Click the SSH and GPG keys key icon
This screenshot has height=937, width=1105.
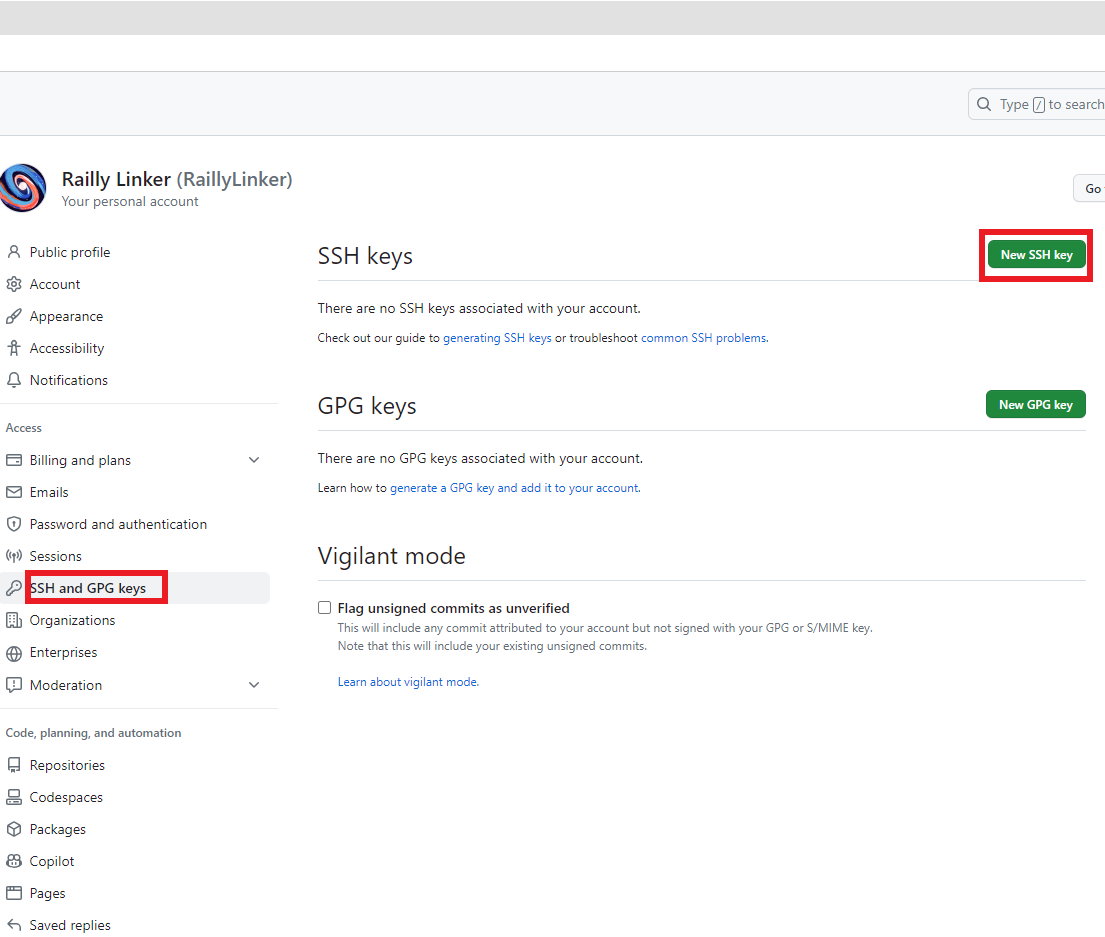coord(14,588)
